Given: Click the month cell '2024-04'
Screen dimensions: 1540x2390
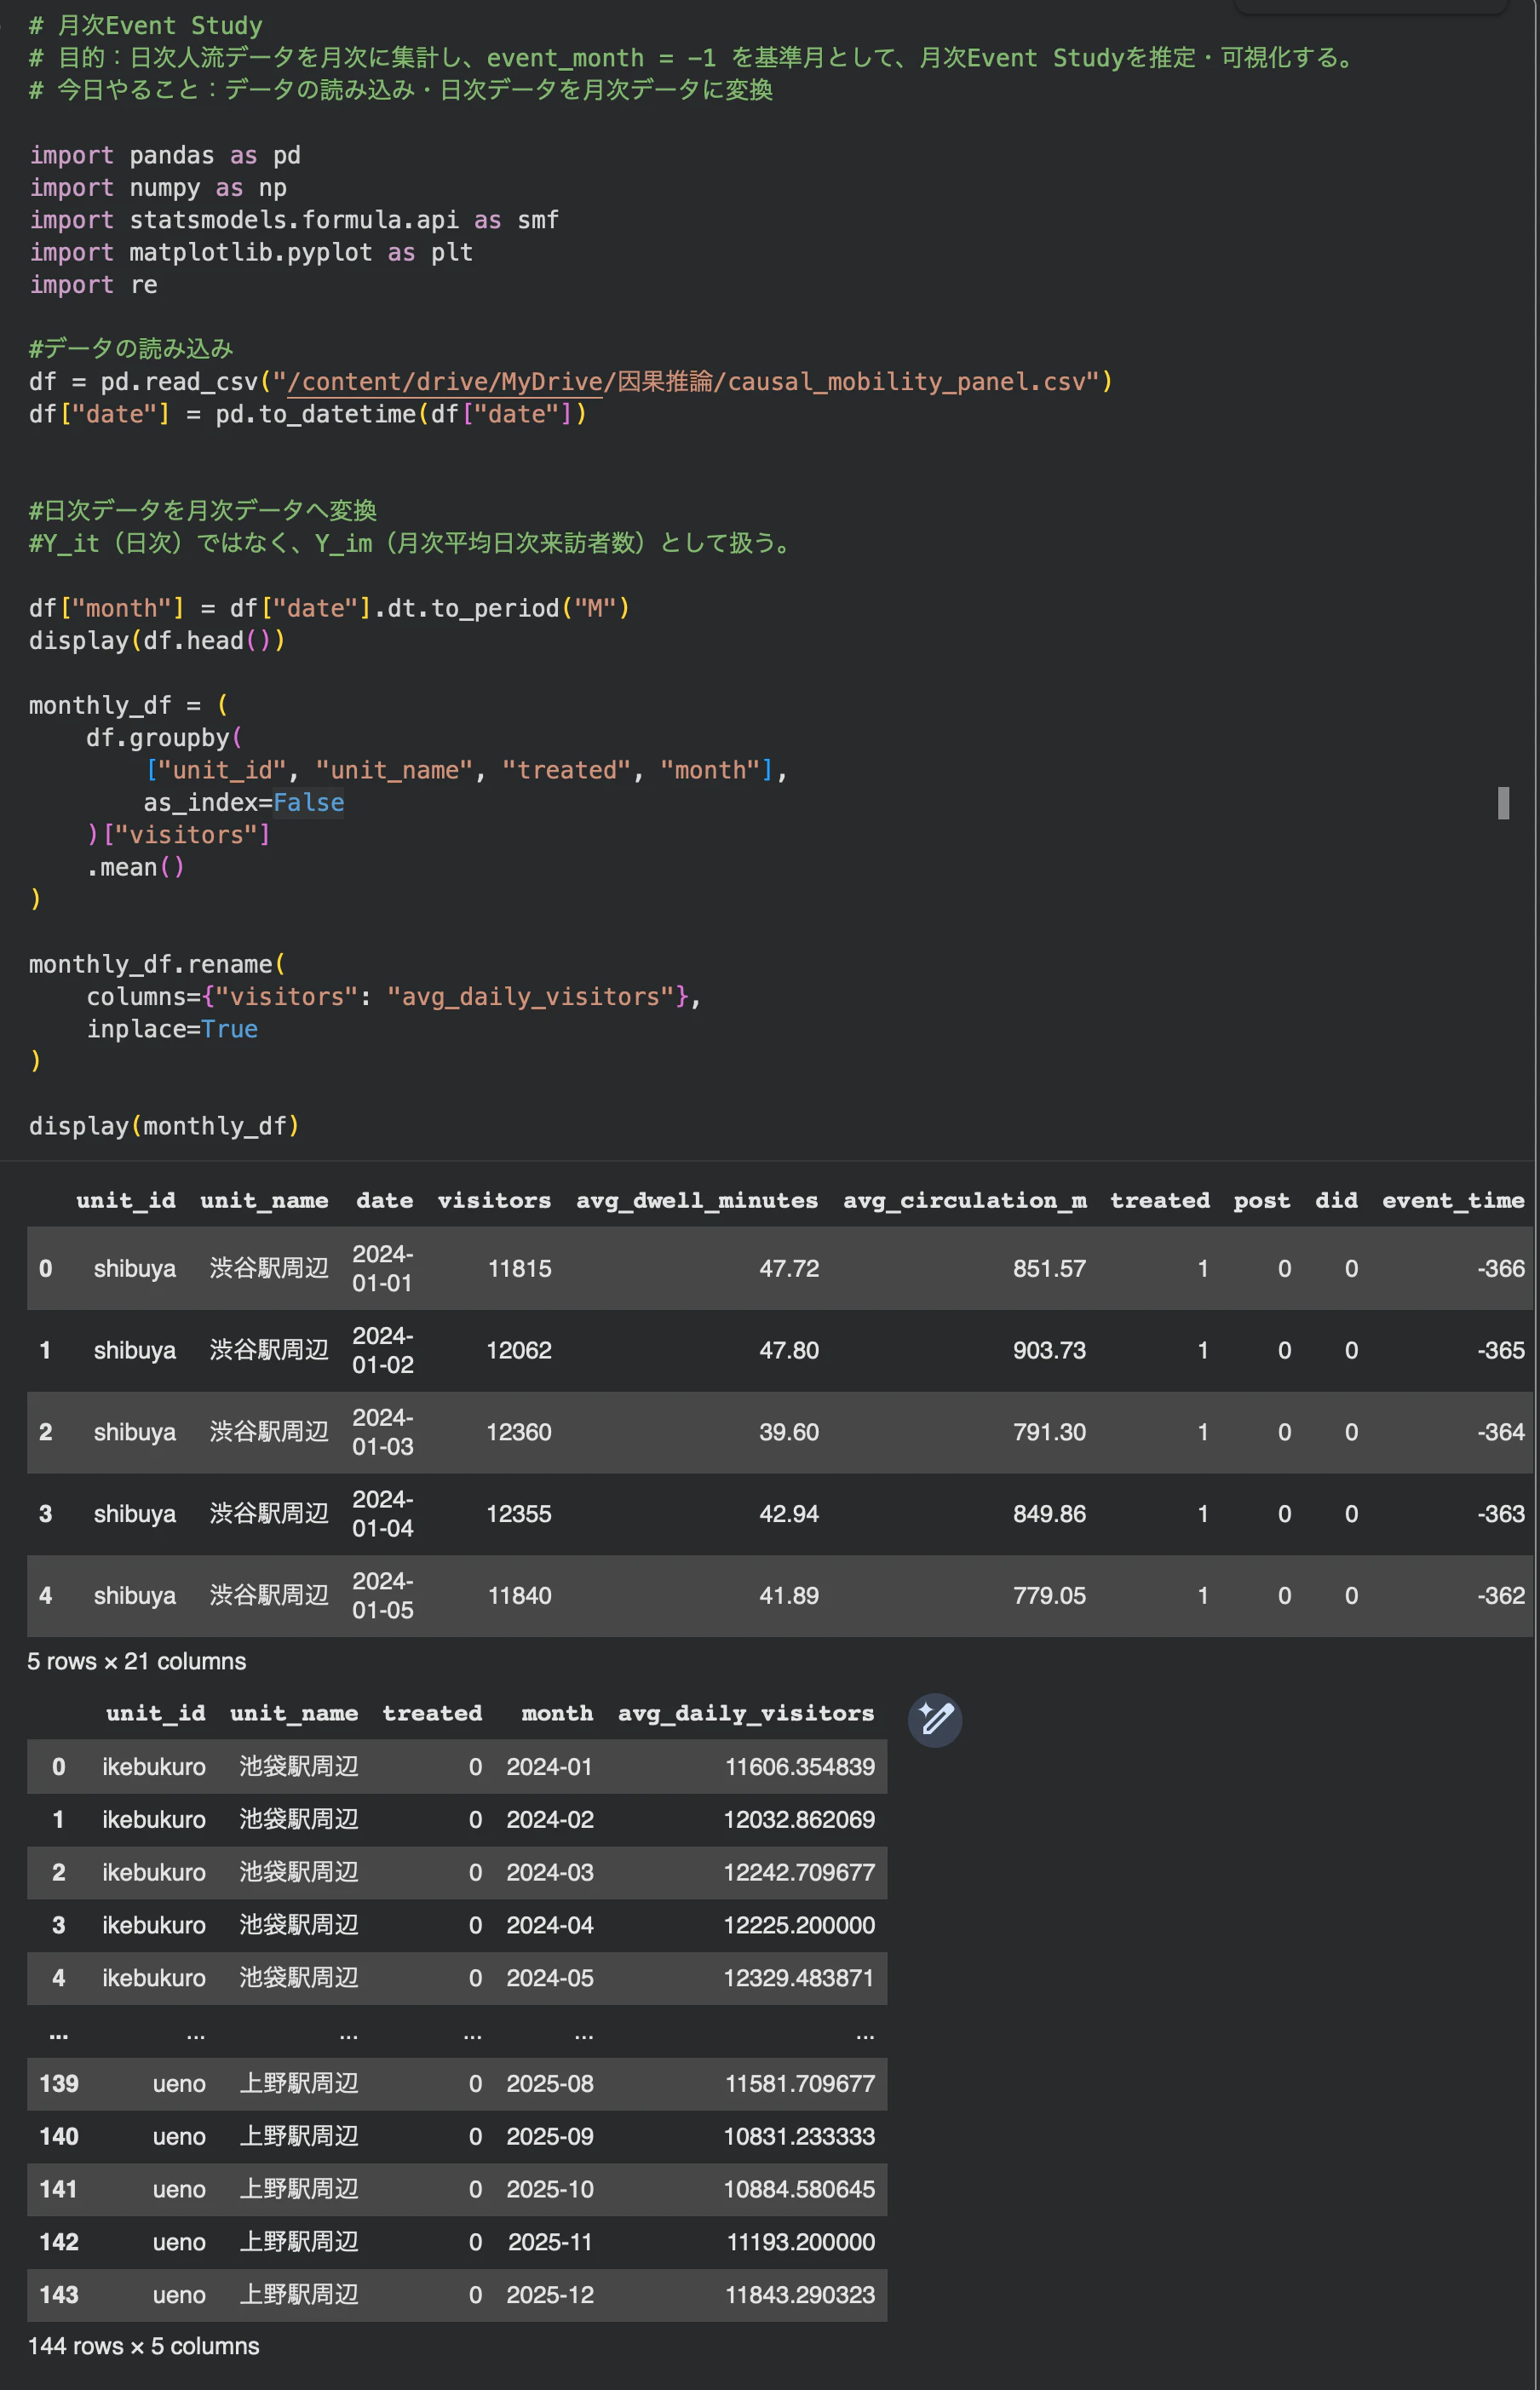Looking at the screenshot, I should 550,1926.
